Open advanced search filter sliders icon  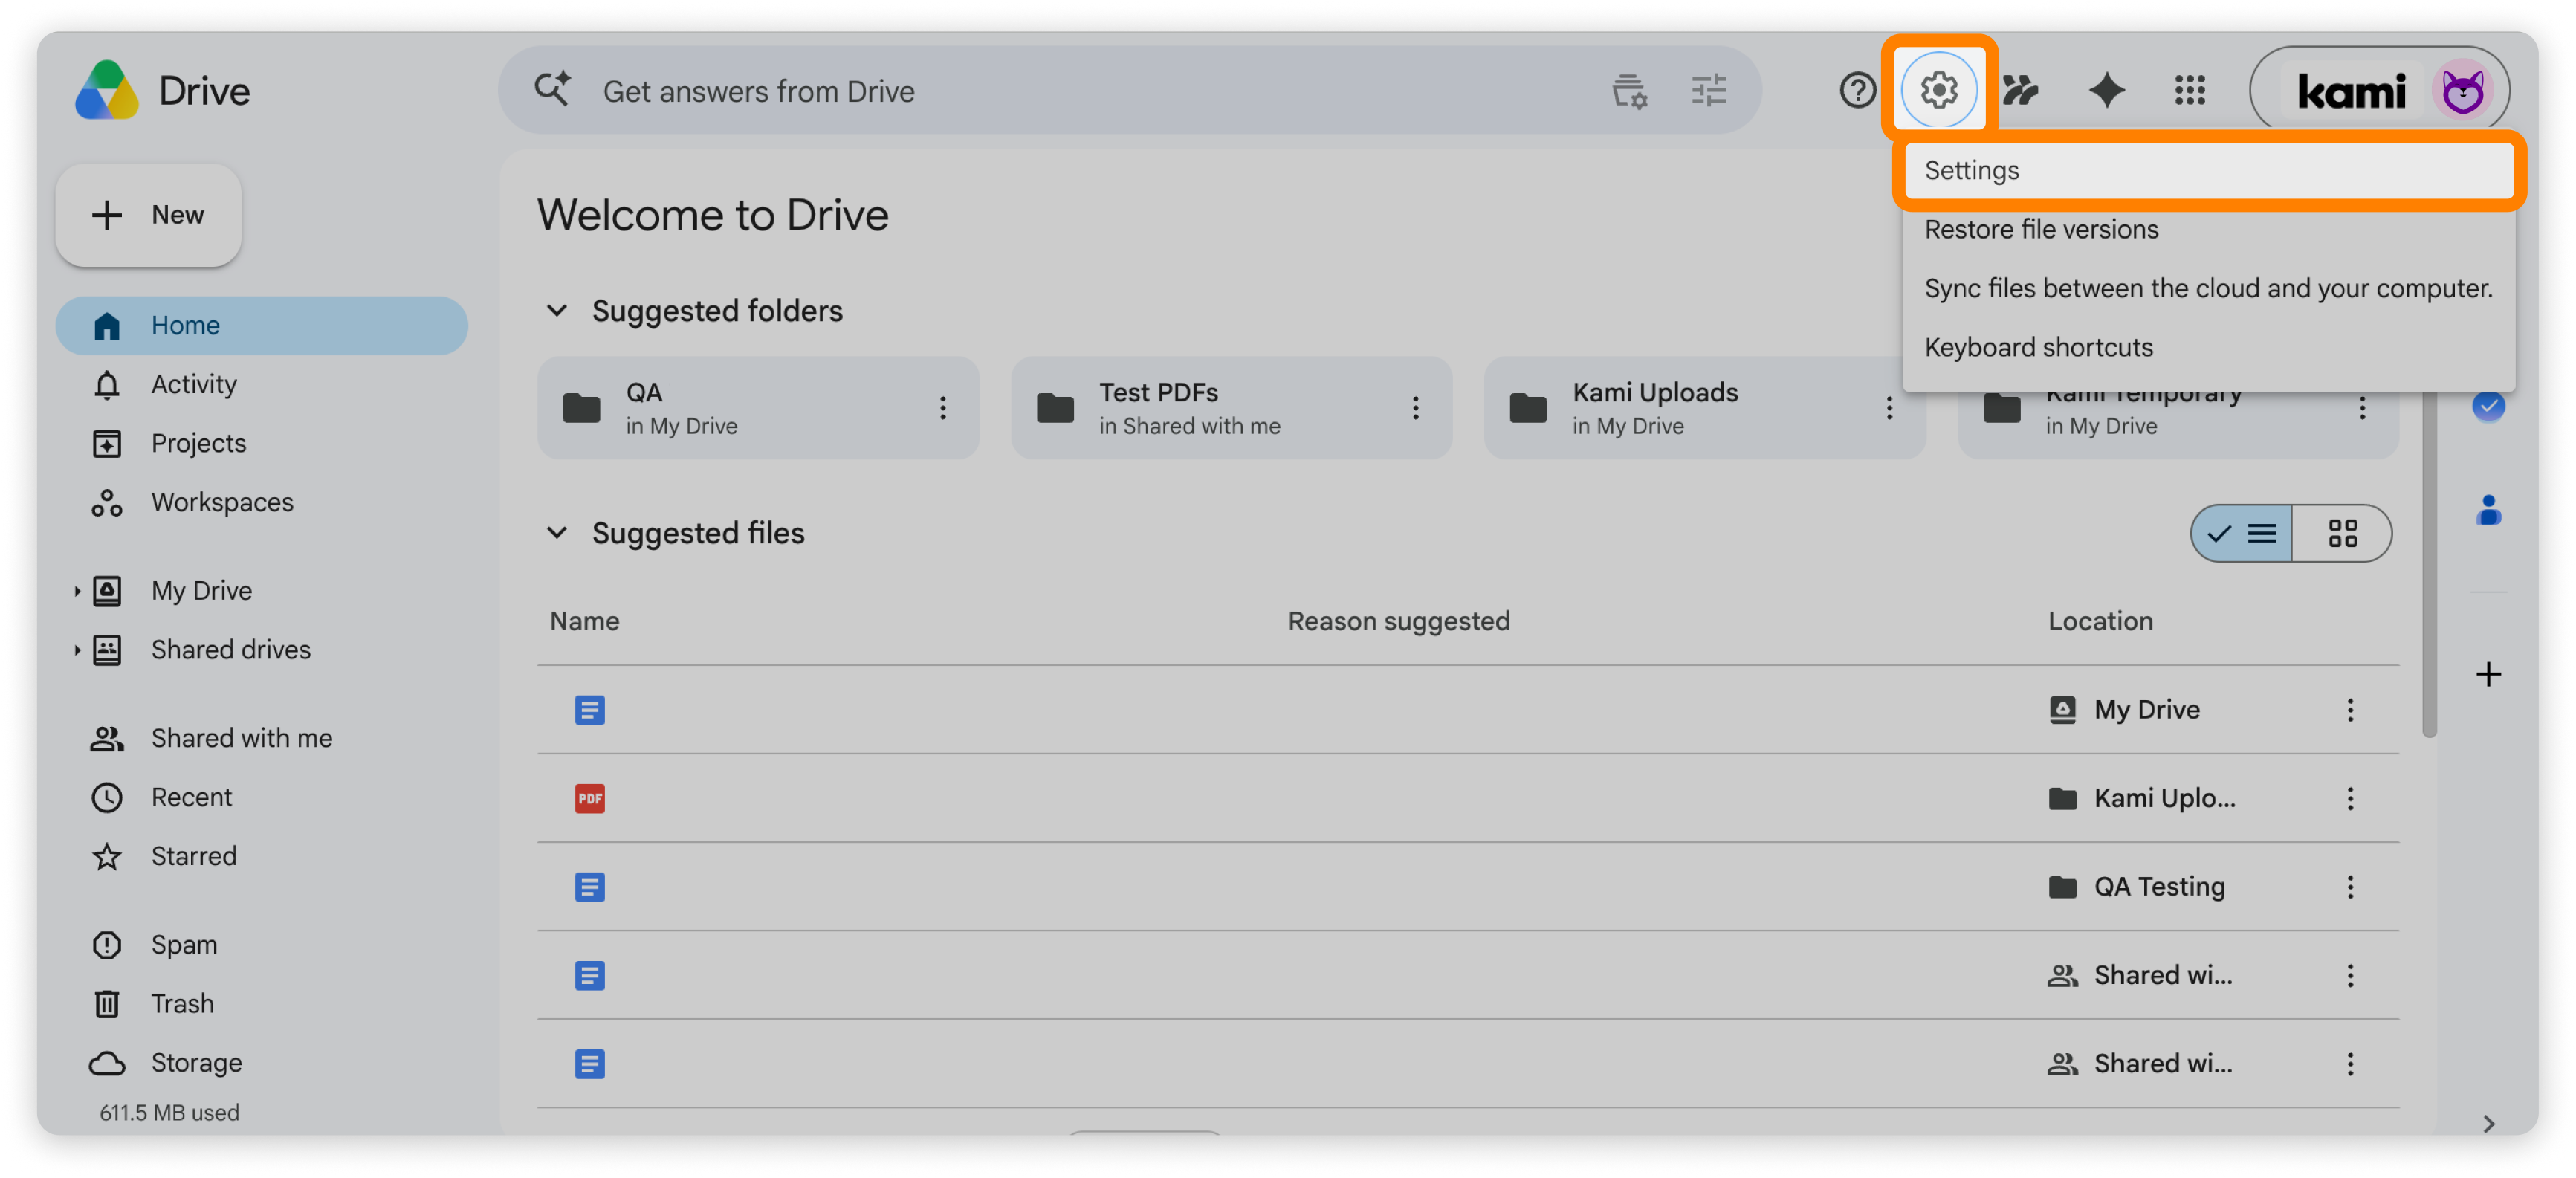click(1708, 90)
